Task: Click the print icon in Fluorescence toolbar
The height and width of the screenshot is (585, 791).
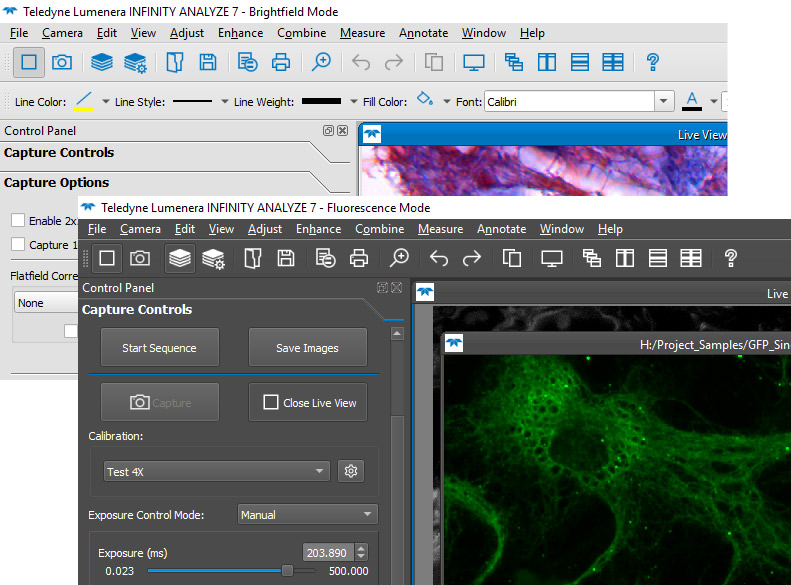Action: pos(359,258)
